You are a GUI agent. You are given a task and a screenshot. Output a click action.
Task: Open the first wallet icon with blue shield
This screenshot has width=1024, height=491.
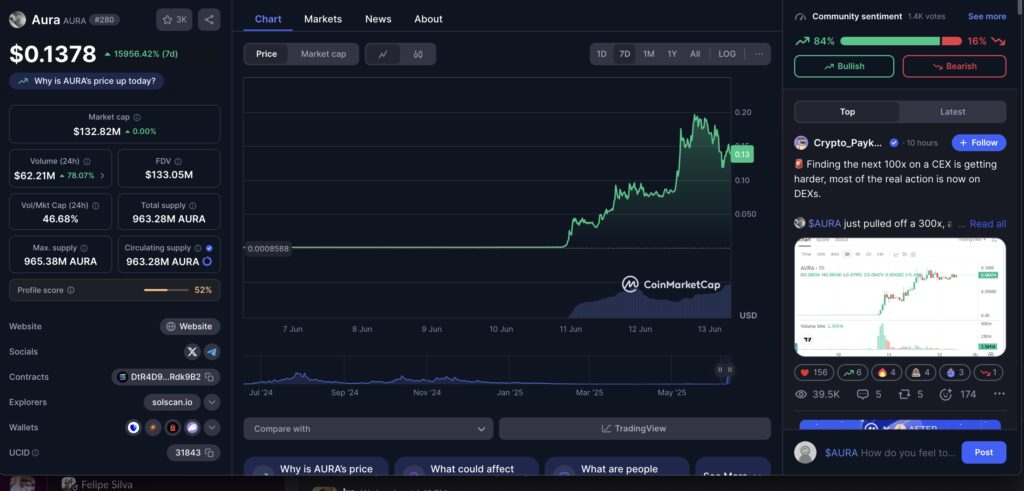[133, 428]
